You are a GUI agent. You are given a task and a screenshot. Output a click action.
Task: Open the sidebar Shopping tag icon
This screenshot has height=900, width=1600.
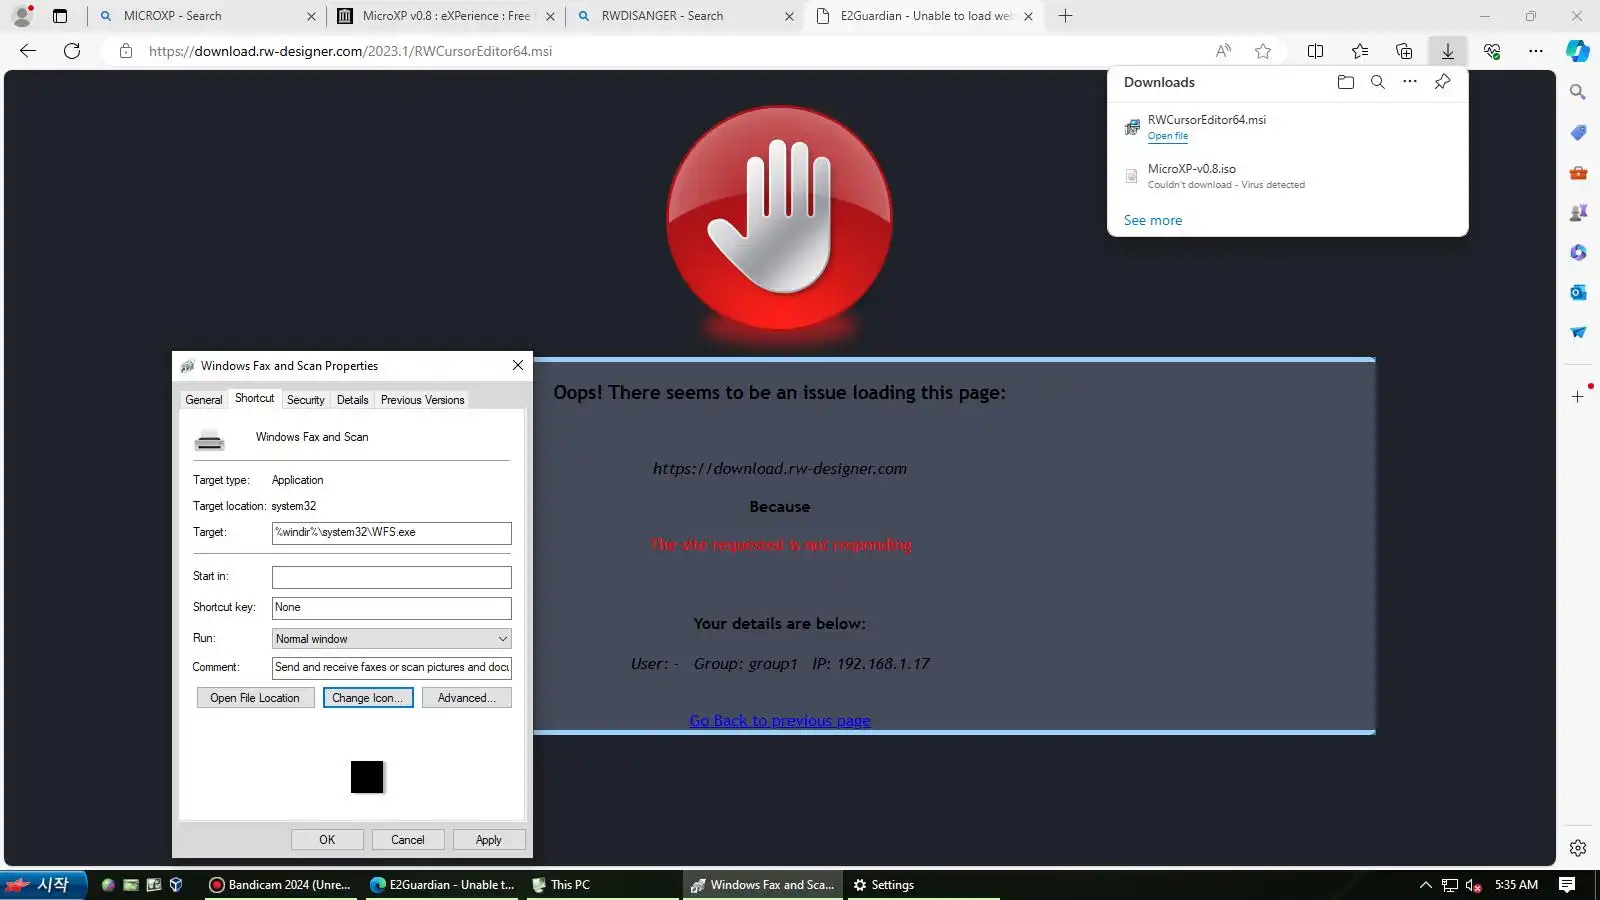coord(1578,132)
